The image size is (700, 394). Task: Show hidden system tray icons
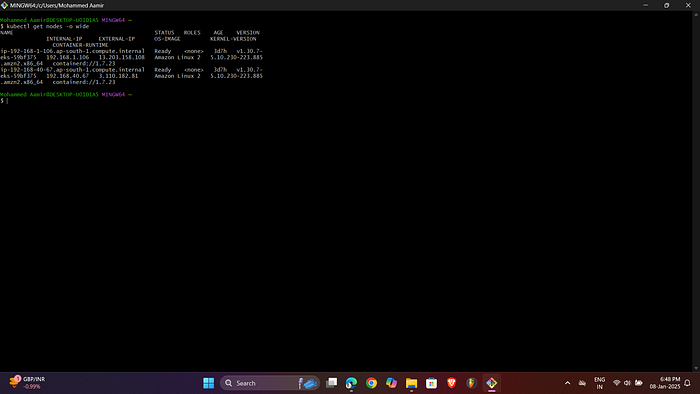point(567,383)
